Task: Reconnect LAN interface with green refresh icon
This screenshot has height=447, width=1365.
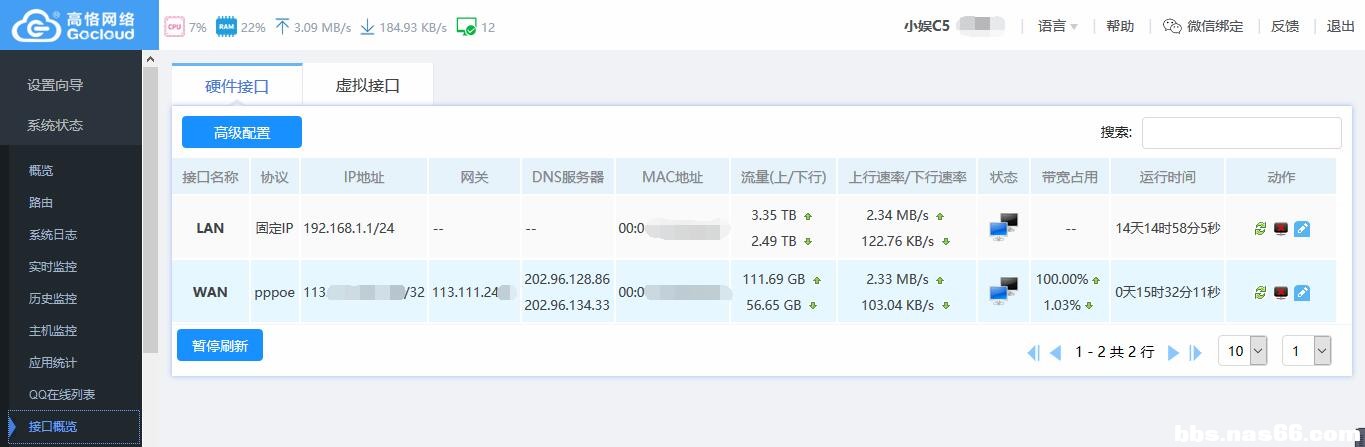Action: pyautogui.click(x=1260, y=229)
